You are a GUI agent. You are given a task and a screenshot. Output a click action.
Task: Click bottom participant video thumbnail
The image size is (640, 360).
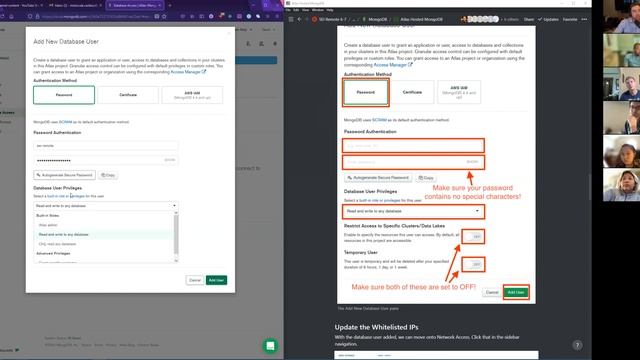(622, 184)
